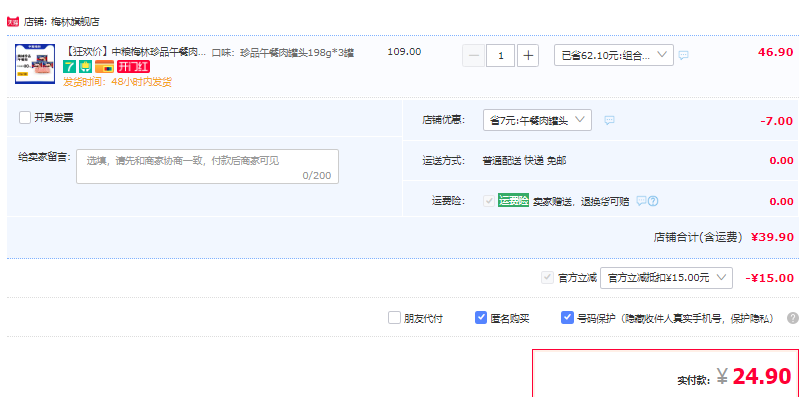
Task: Click the green shield guarantee badge
Action: [x=86, y=67]
